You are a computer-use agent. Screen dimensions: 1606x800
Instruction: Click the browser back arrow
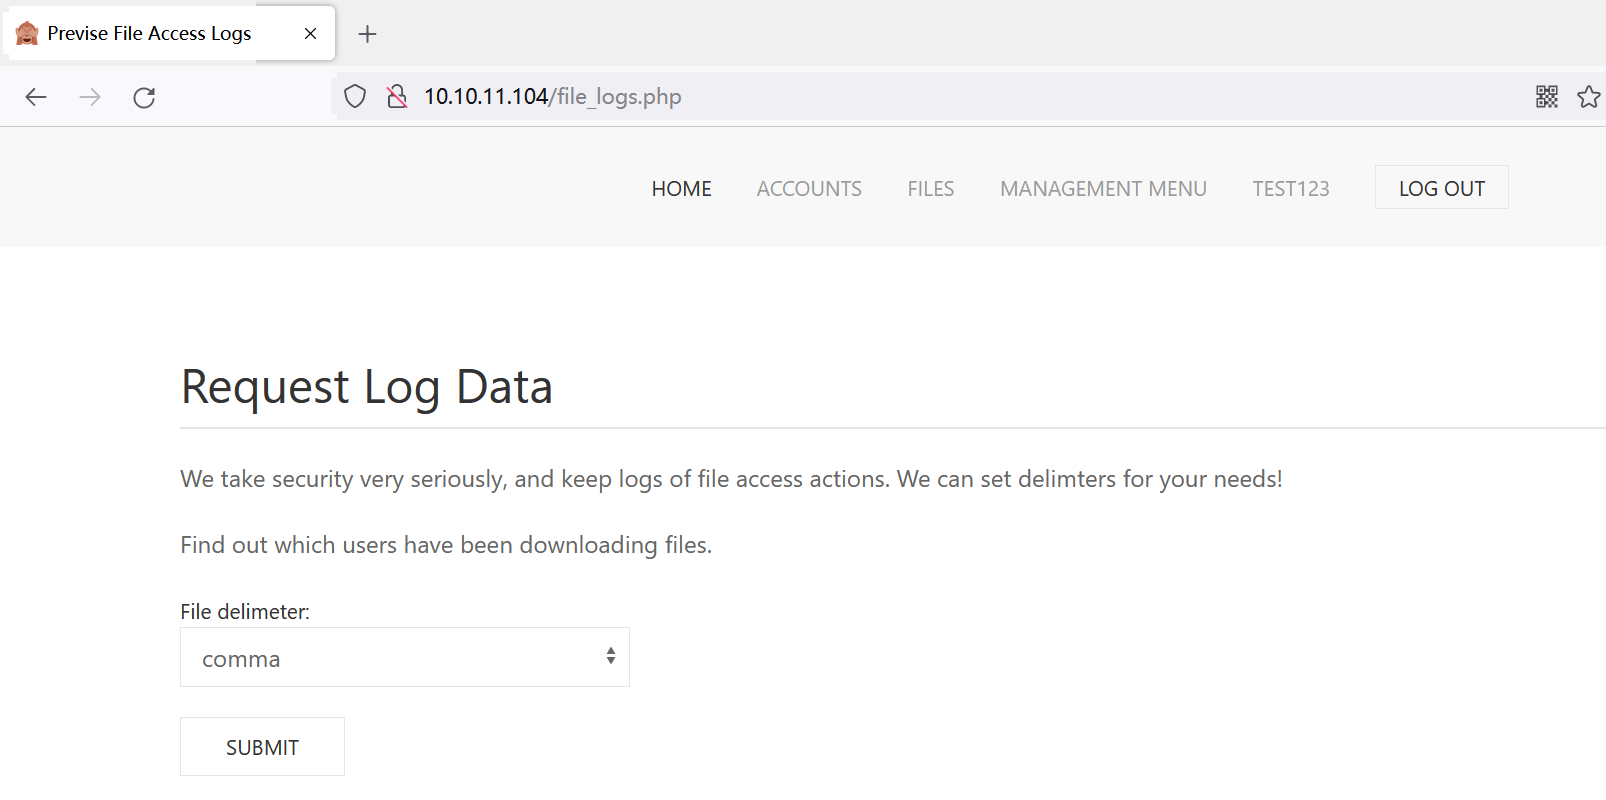36,97
